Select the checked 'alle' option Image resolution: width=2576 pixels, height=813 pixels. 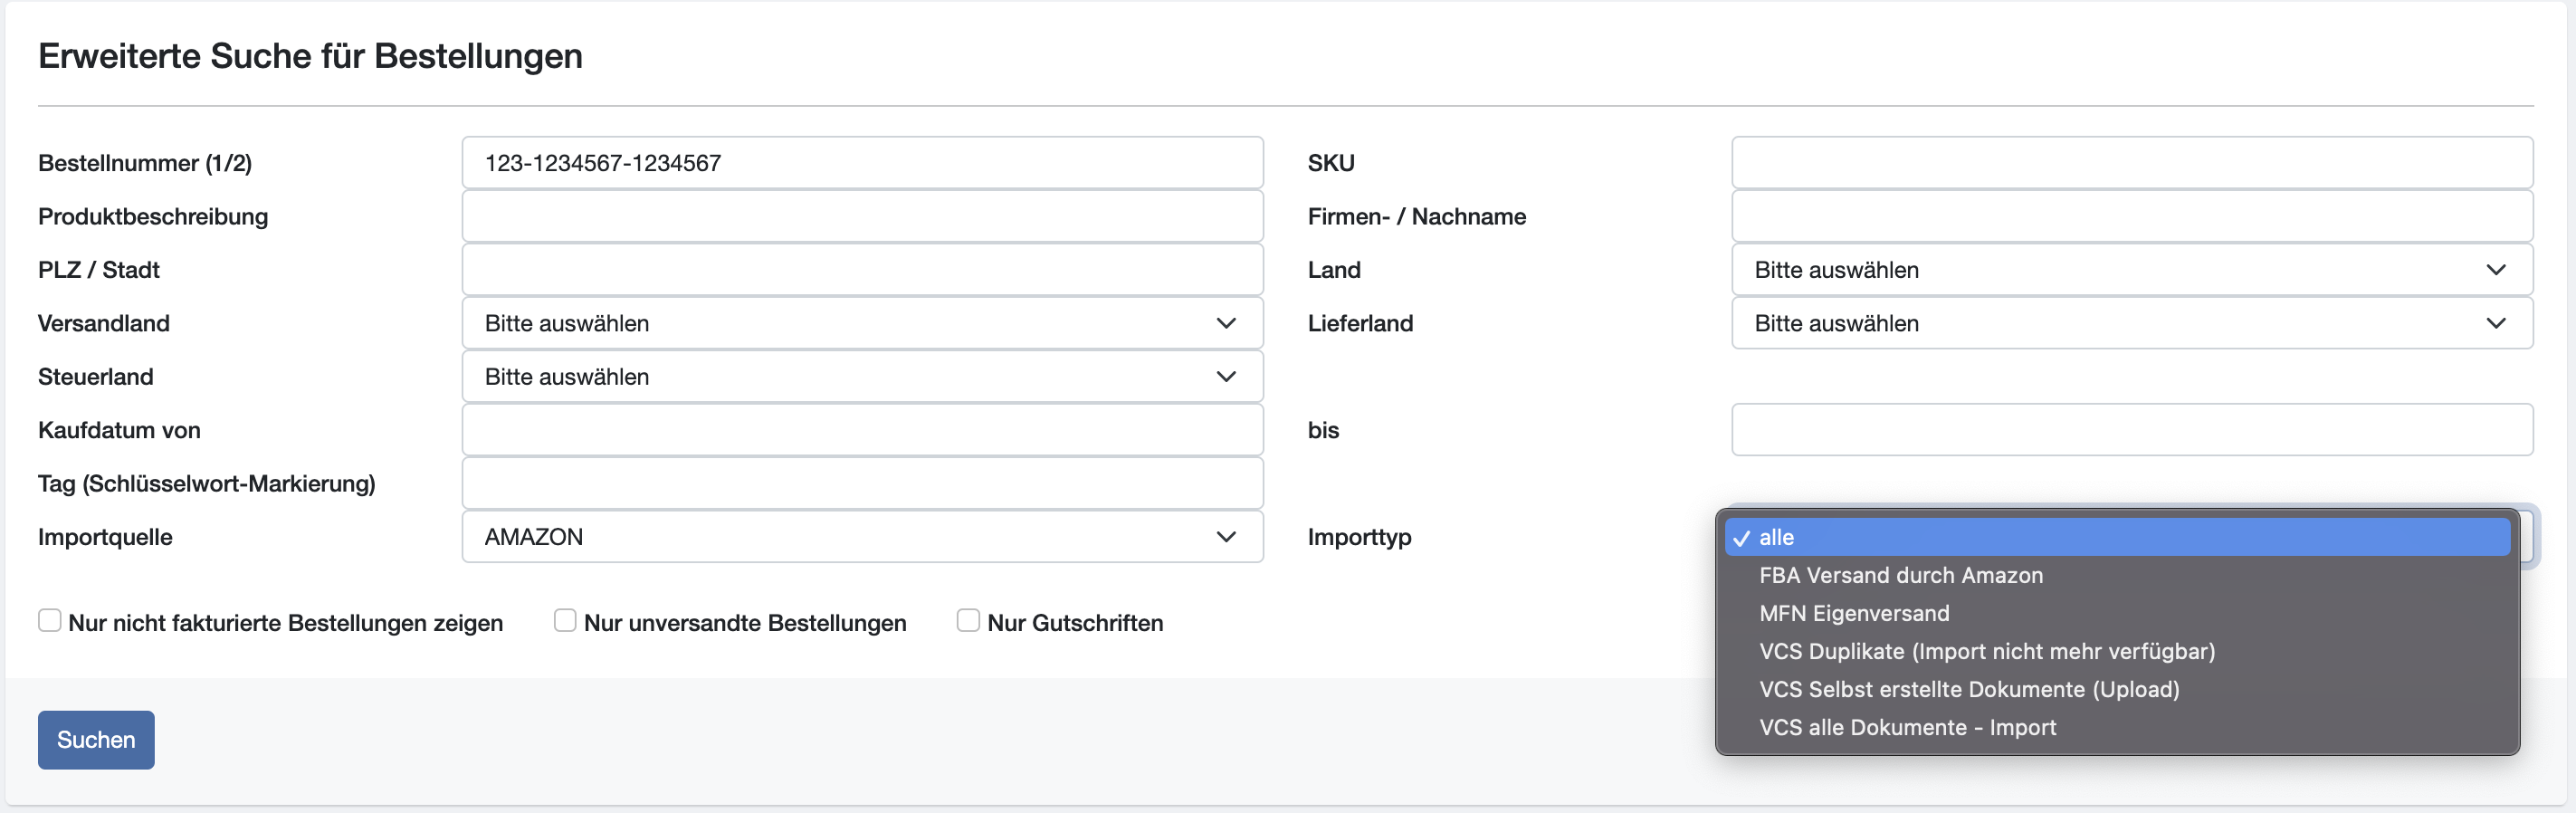click(1776, 537)
